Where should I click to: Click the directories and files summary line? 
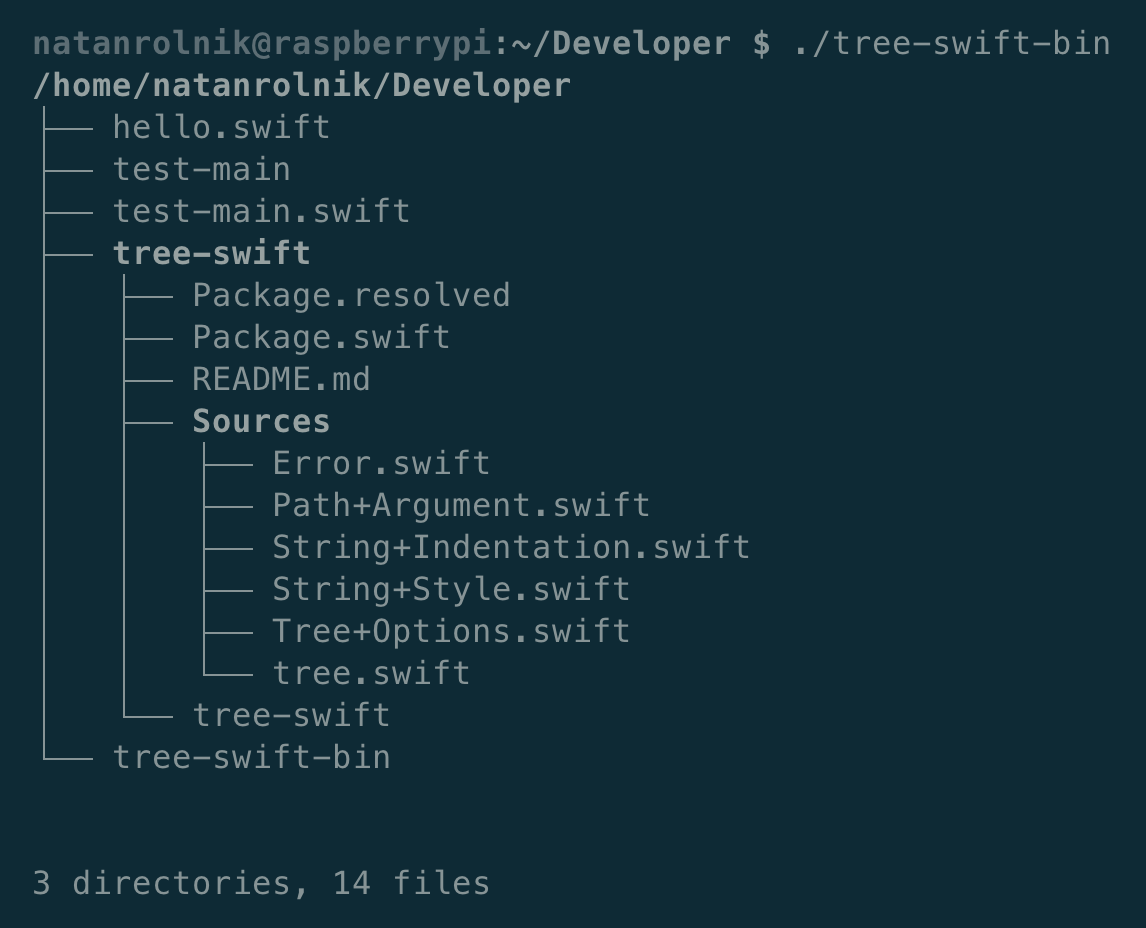point(261,884)
